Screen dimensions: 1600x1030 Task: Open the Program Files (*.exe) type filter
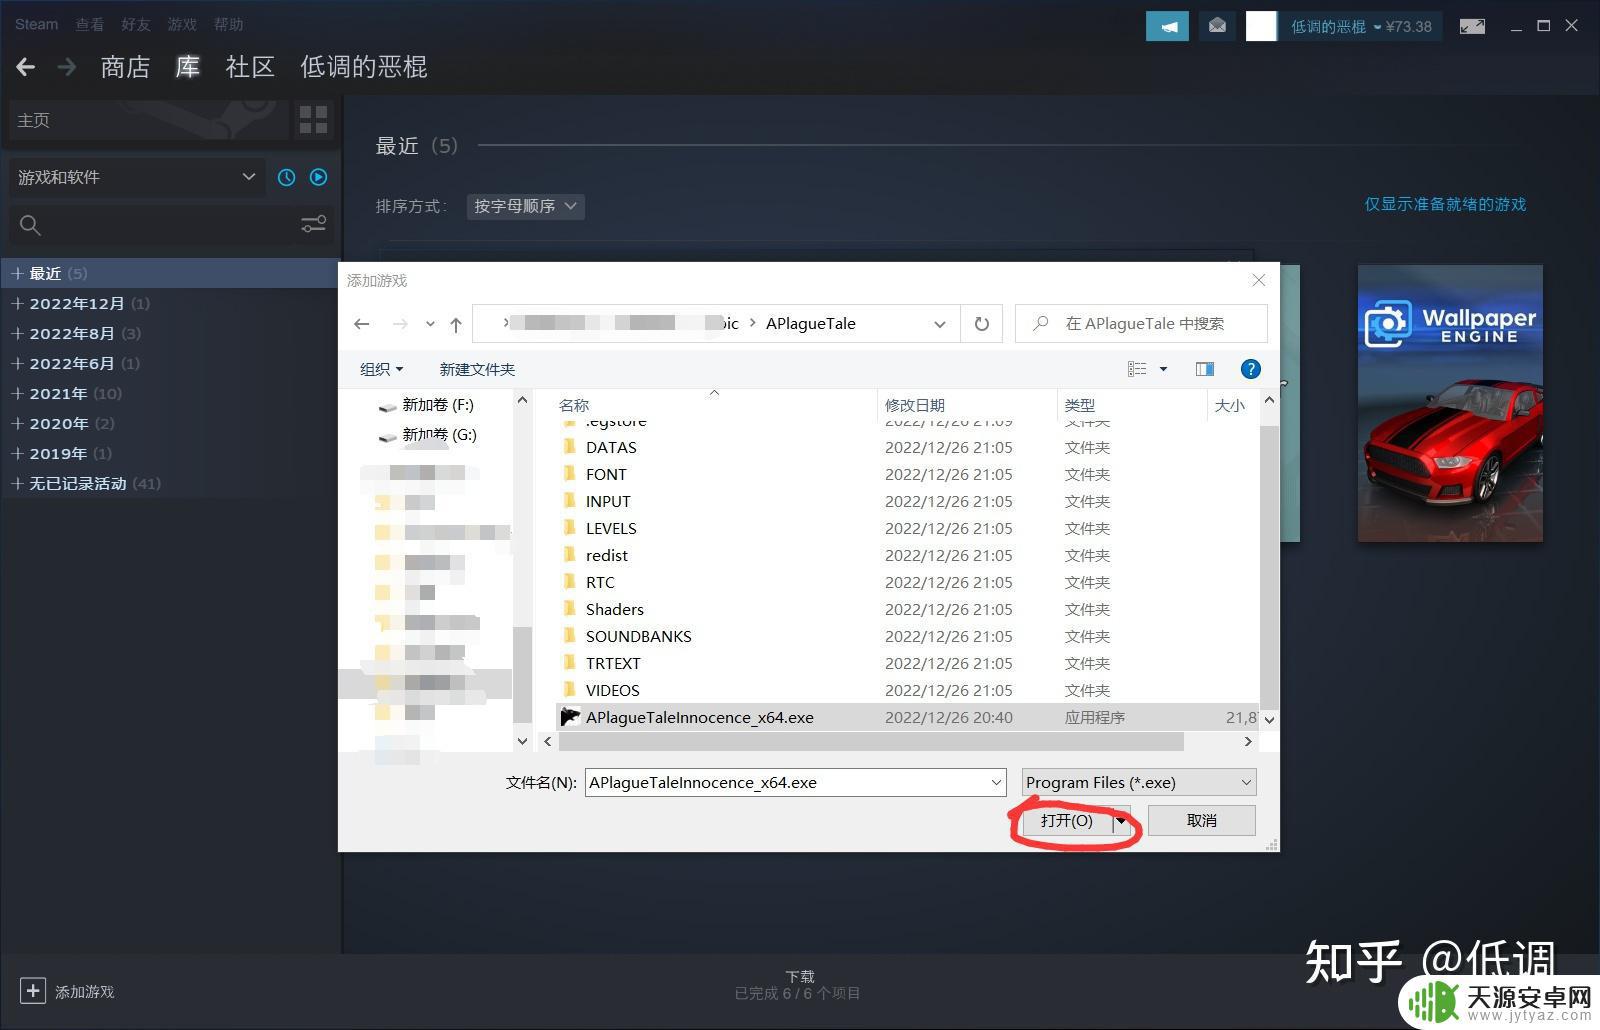pyautogui.click(x=1139, y=782)
